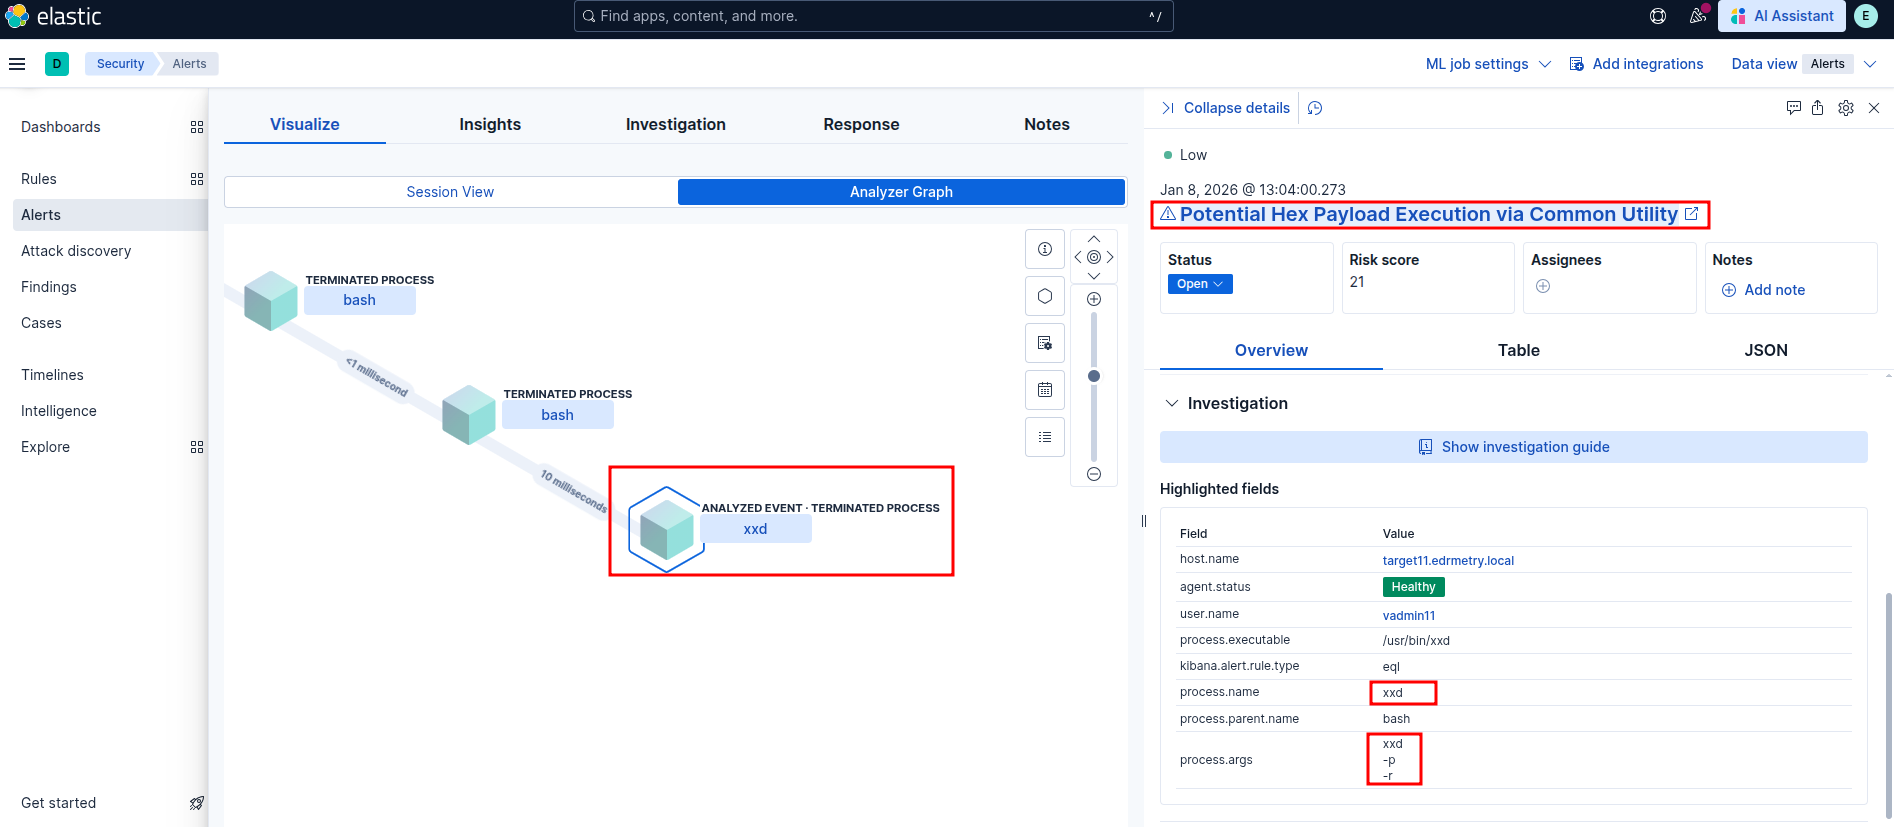Expand the ML job settings menu
The image size is (1894, 827).
click(x=1487, y=64)
